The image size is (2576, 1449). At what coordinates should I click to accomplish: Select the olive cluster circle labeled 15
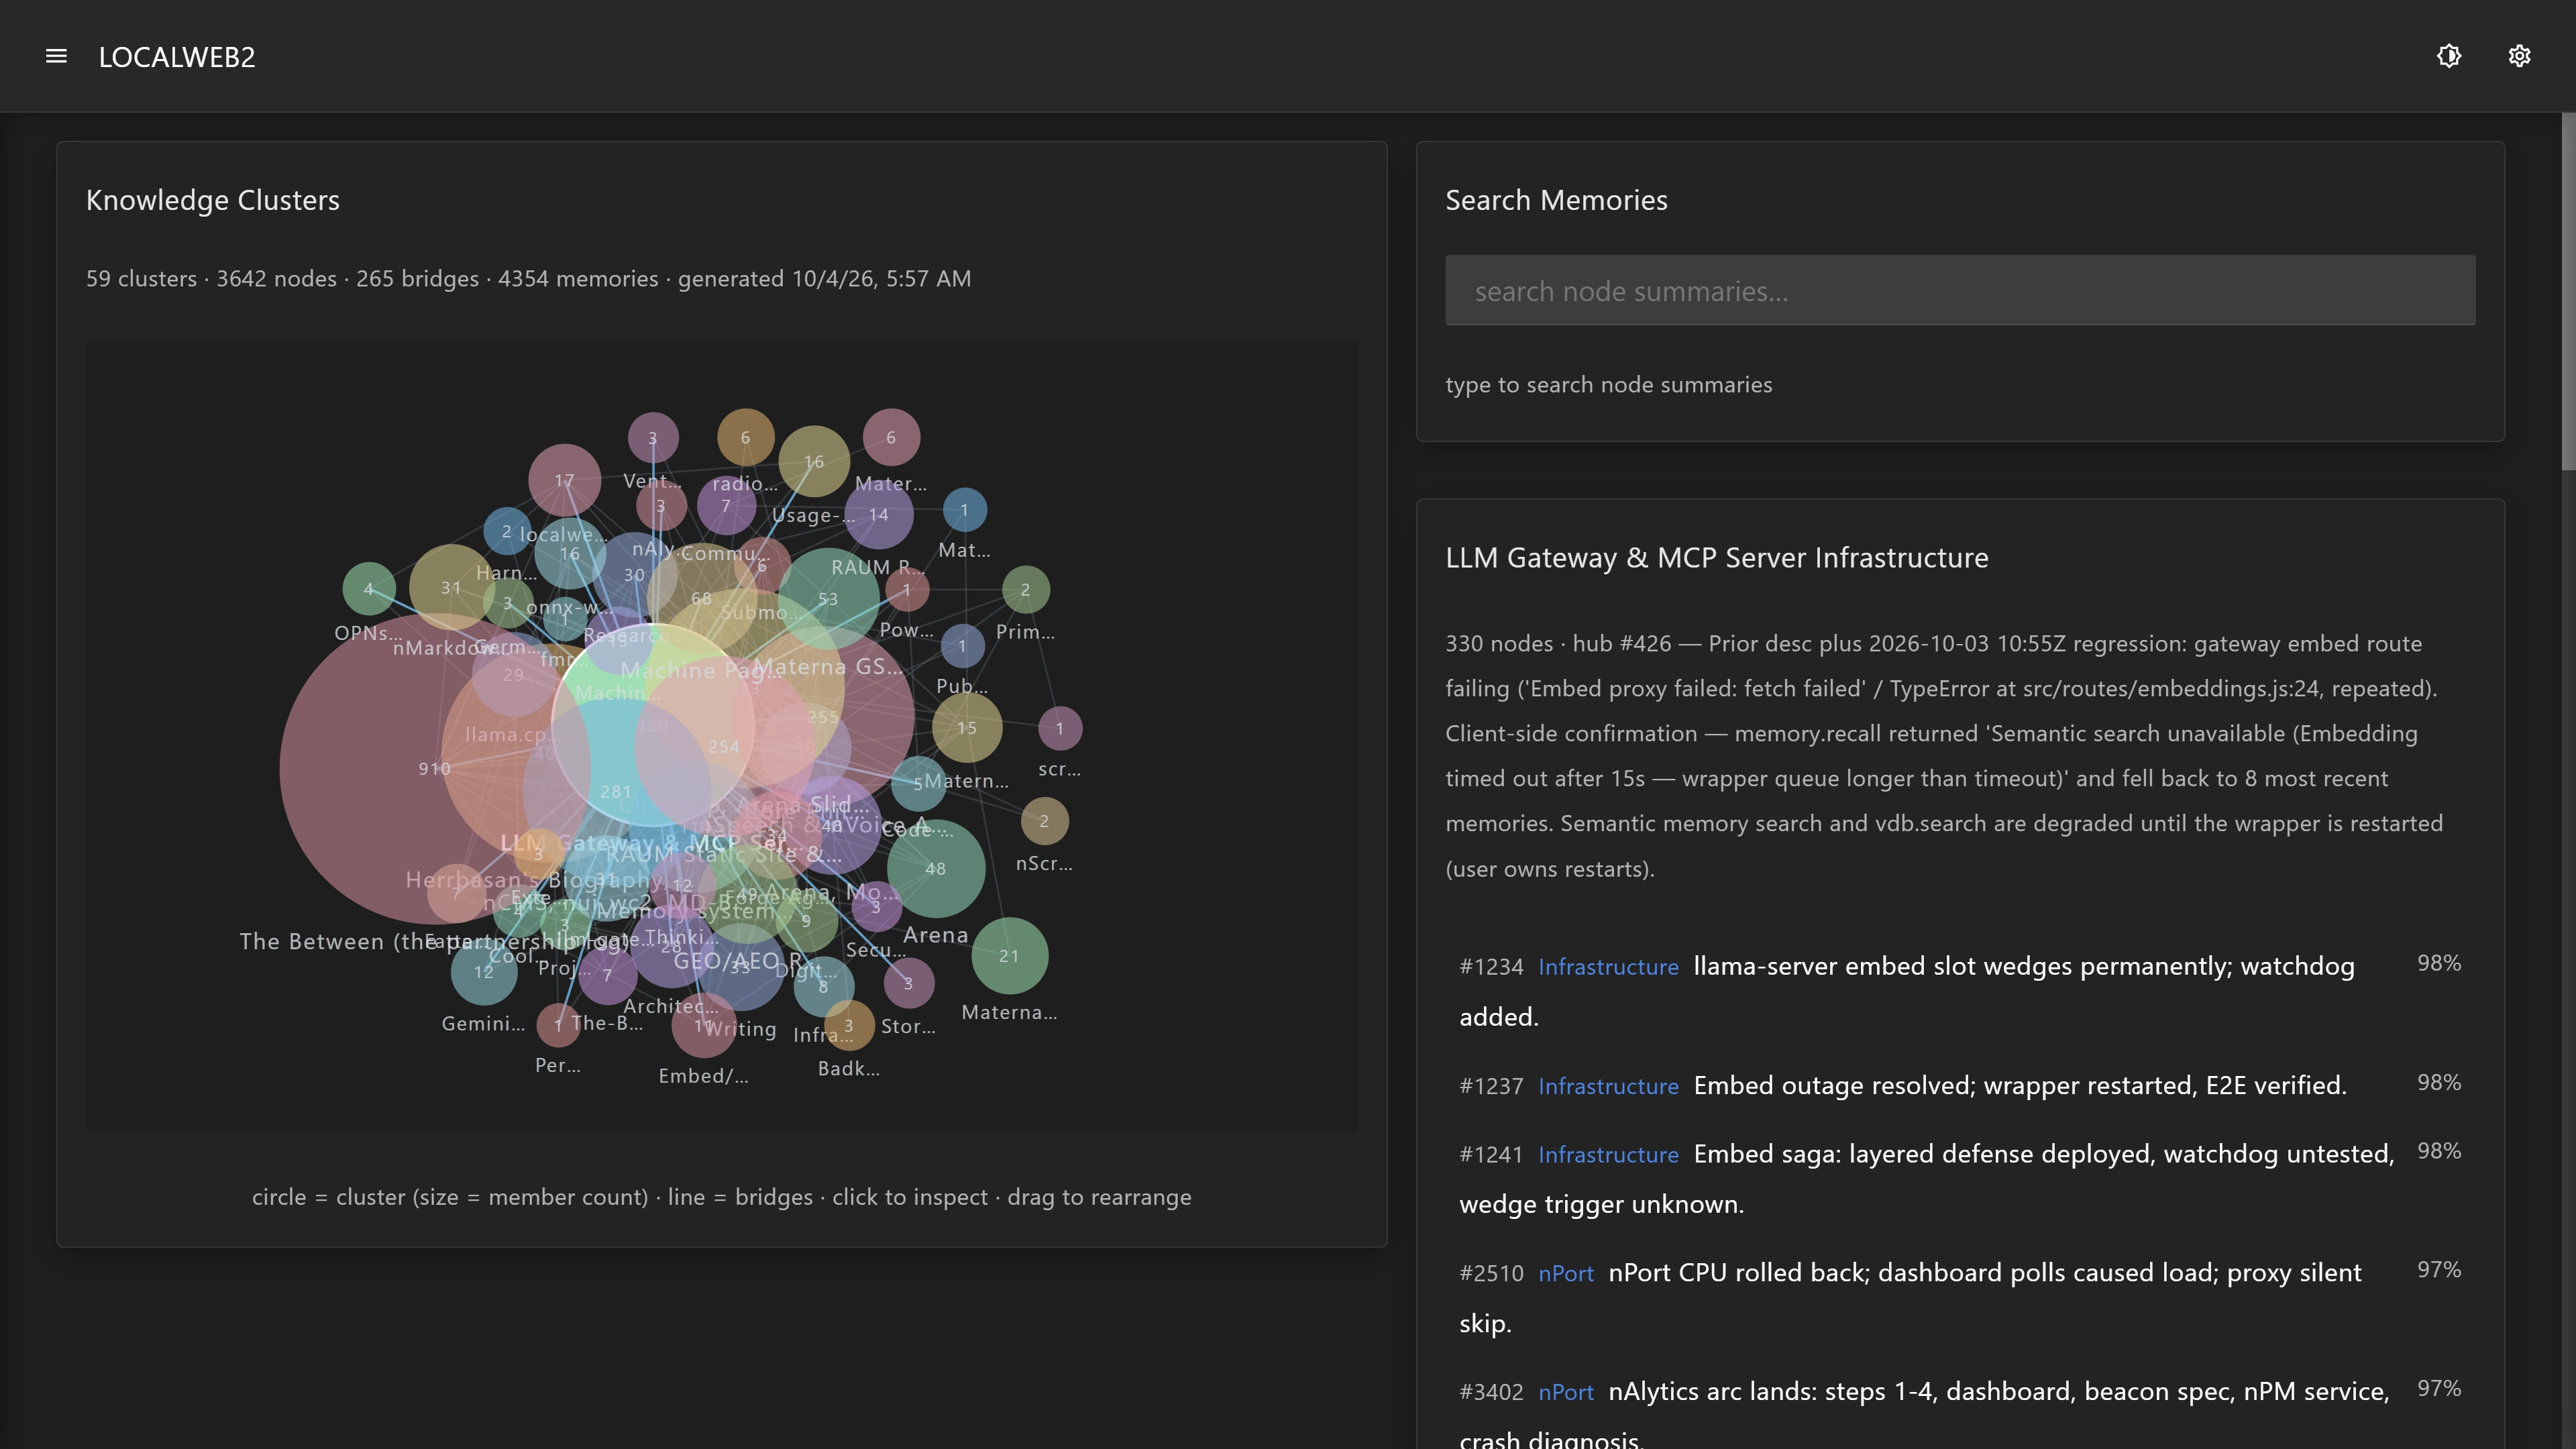[967, 727]
